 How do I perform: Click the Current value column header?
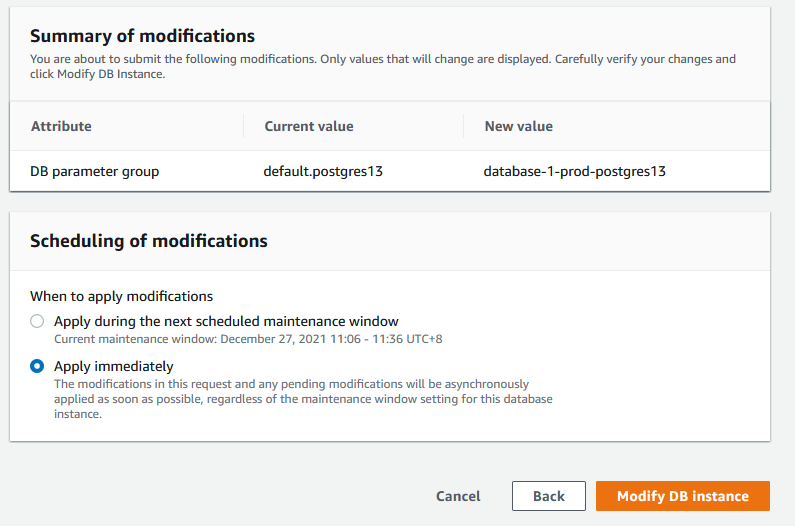coord(308,126)
